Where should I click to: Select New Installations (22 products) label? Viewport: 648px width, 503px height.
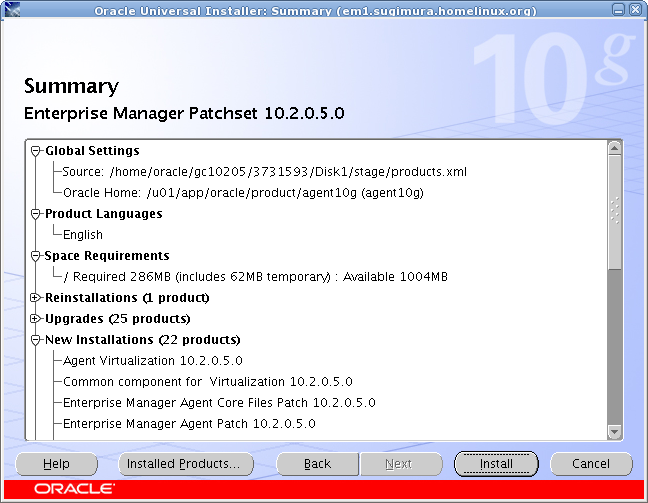pos(143,340)
